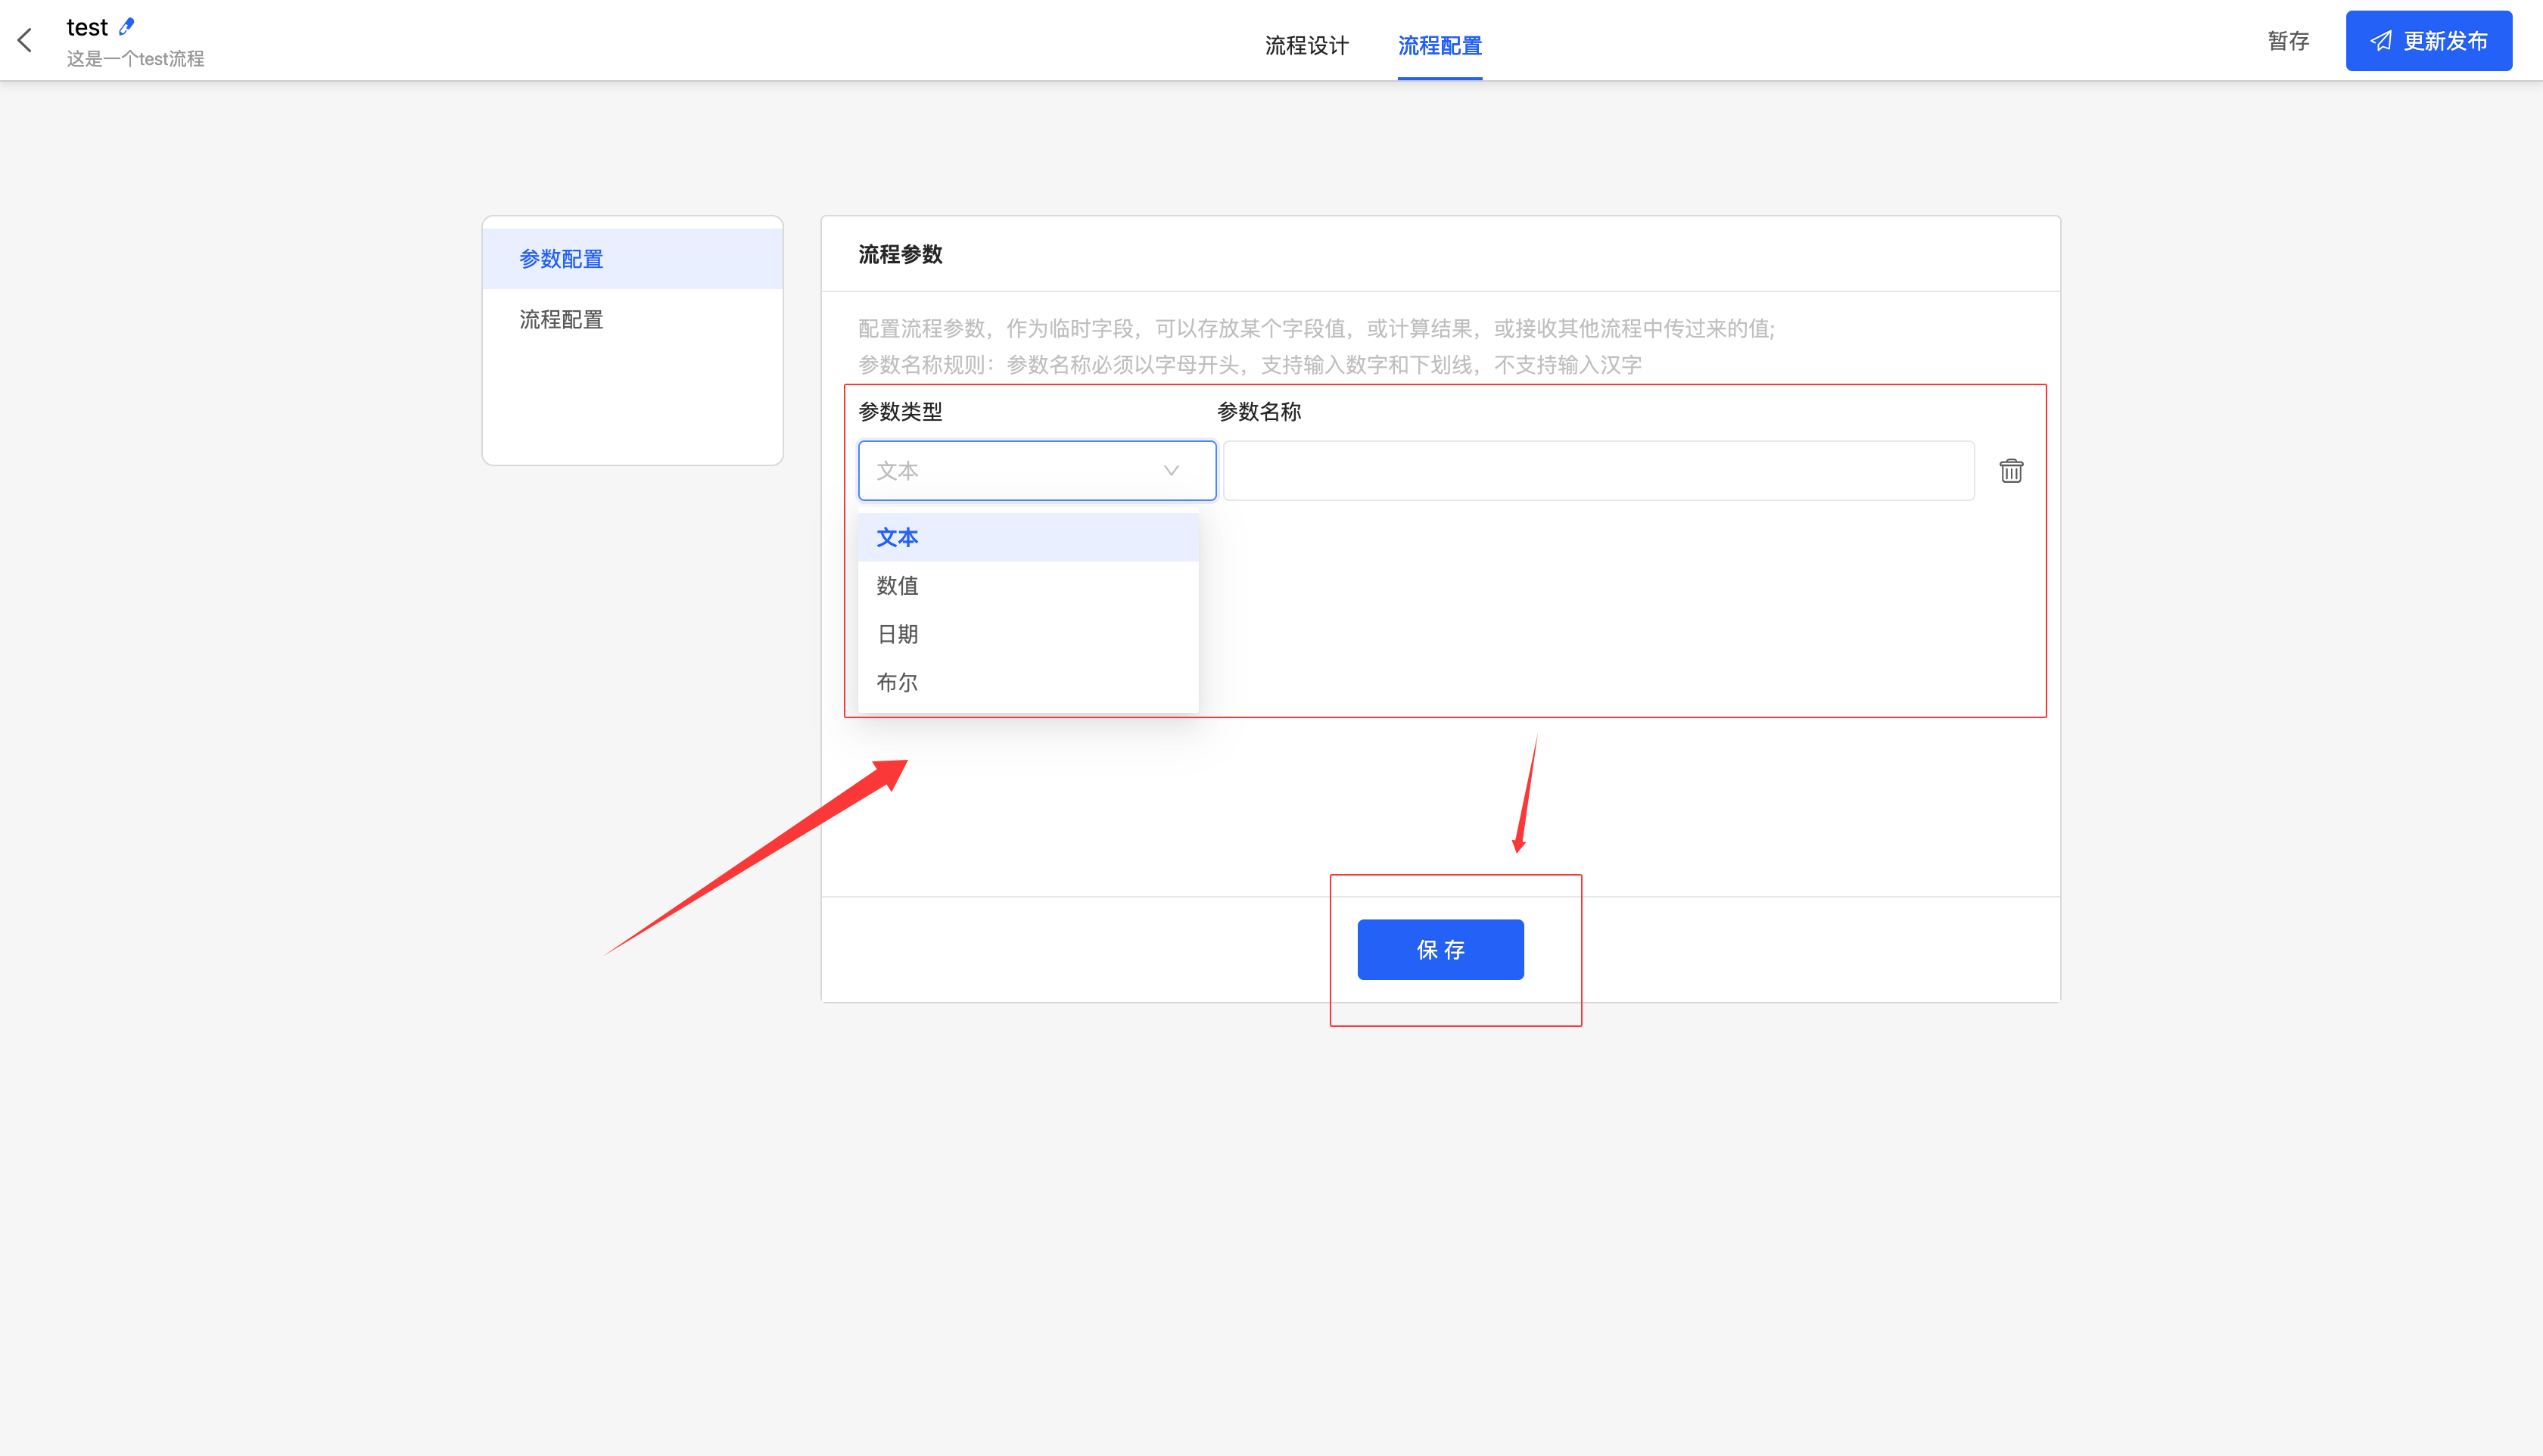Click the description 这是一个test流程
This screenshot has height=1456, width=2543.
click(x=135, y=59)
